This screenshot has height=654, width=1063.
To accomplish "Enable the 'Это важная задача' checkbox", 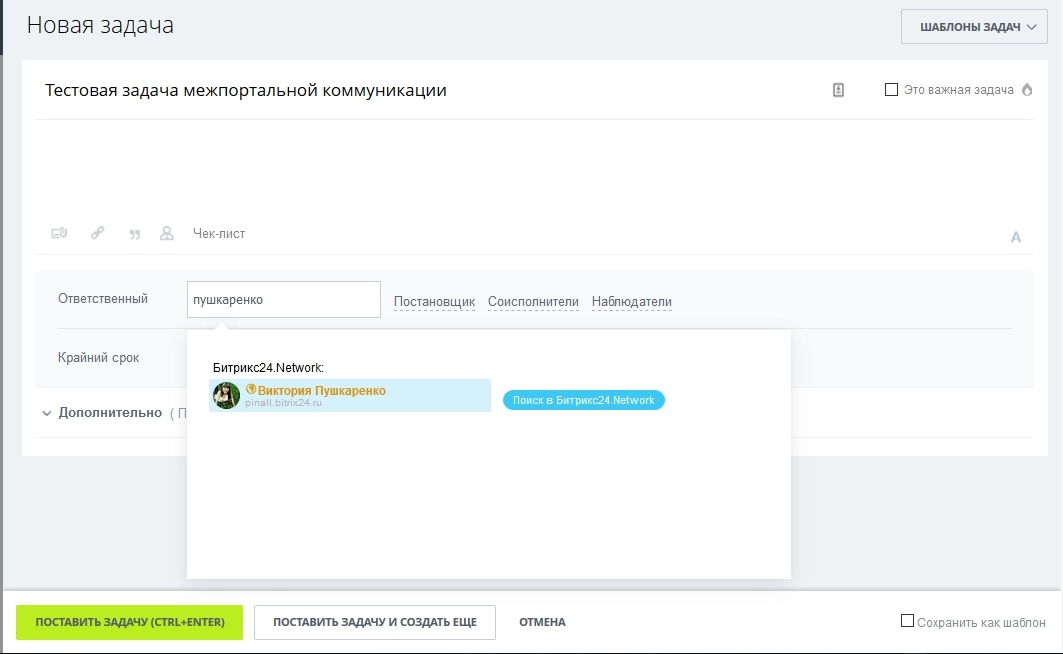I will 890,89.
